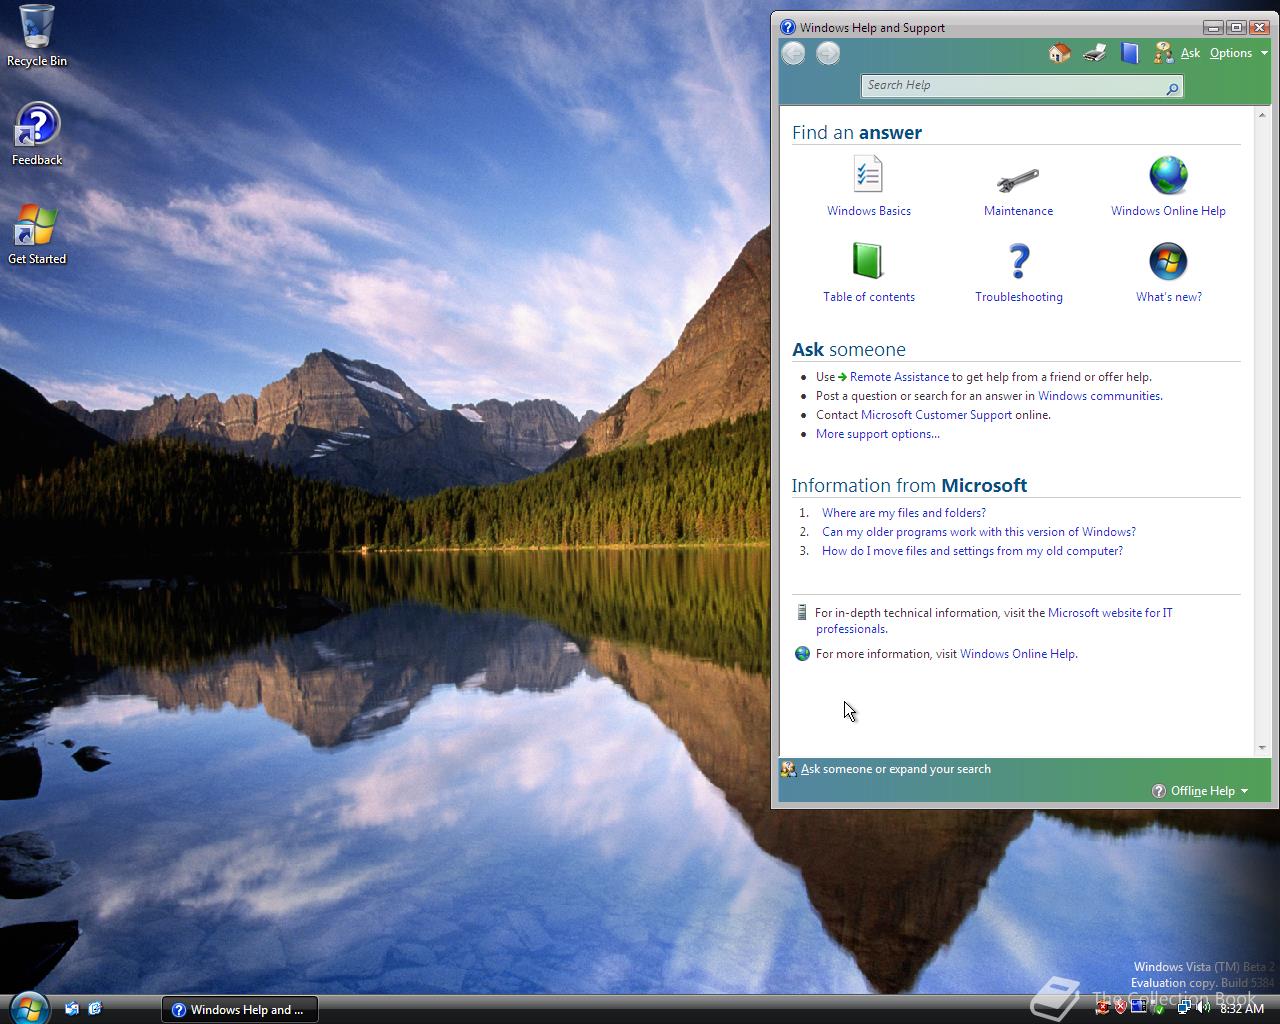This screenshot has width=1280, height=1024.
Task: Click the green check mark tray icon
Action: (x=1160, y=1009)
